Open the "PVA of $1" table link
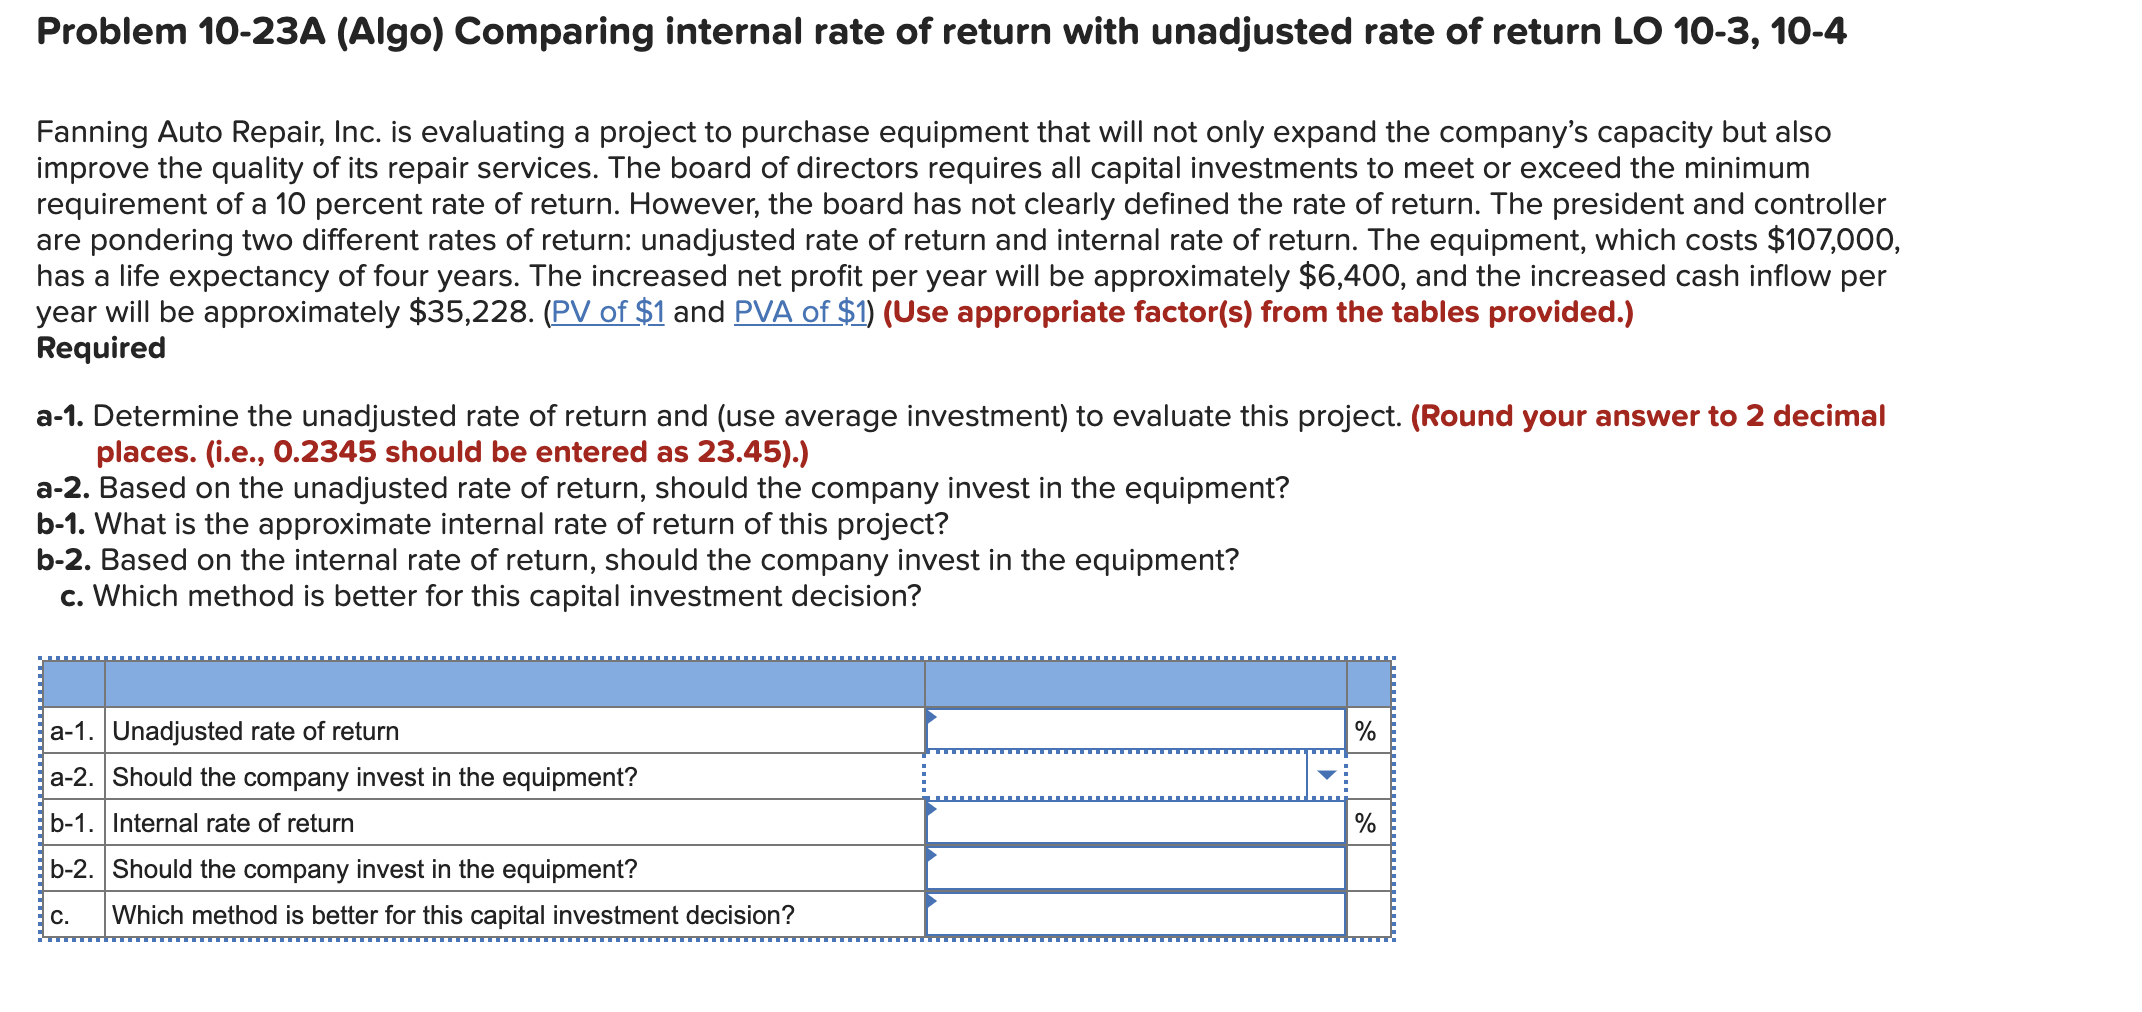This screenshot has width=2142, height=1012. coord(799,311)
